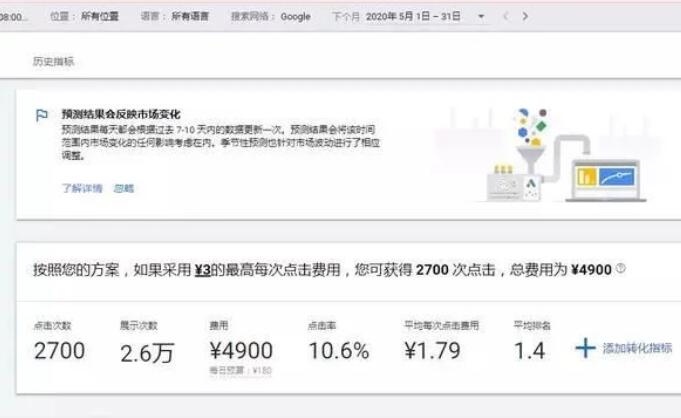Viewport: 681px width, 418px height.
Task: Click 添加转化指标 link
Action: [x=637, y=348]
